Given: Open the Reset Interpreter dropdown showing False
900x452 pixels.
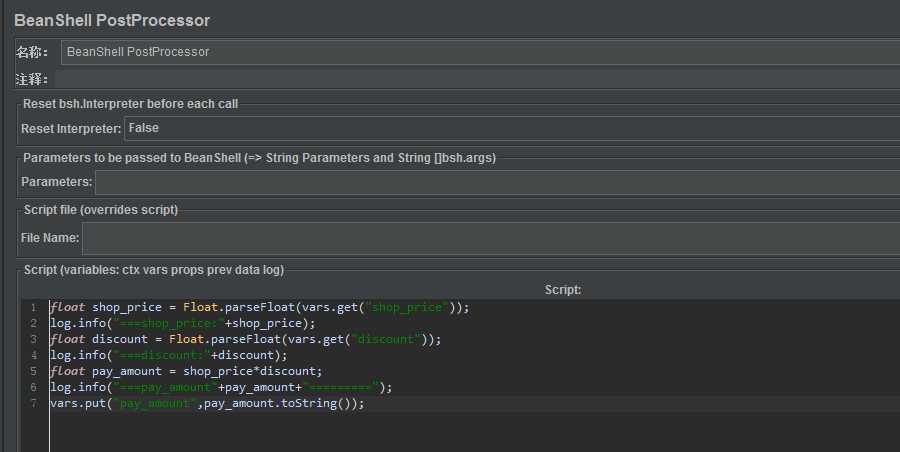Looking at the screenshot, I should click(x=512, y=129).
